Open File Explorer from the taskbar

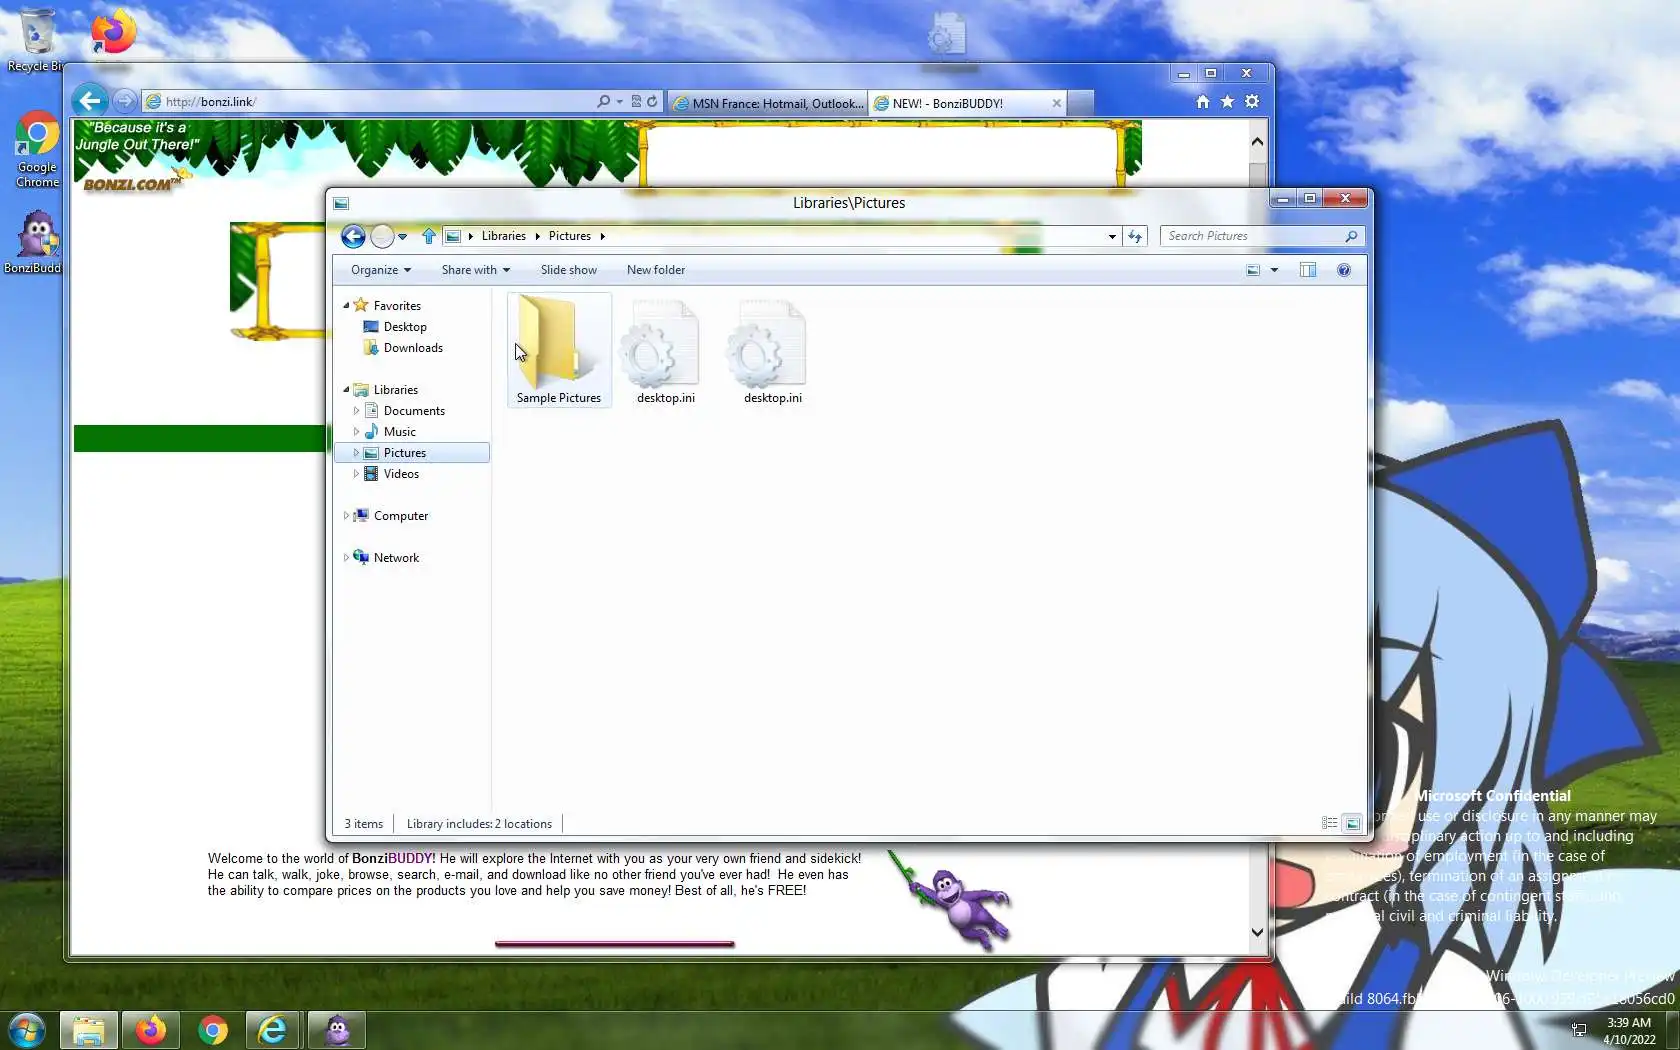(89, 1030)
